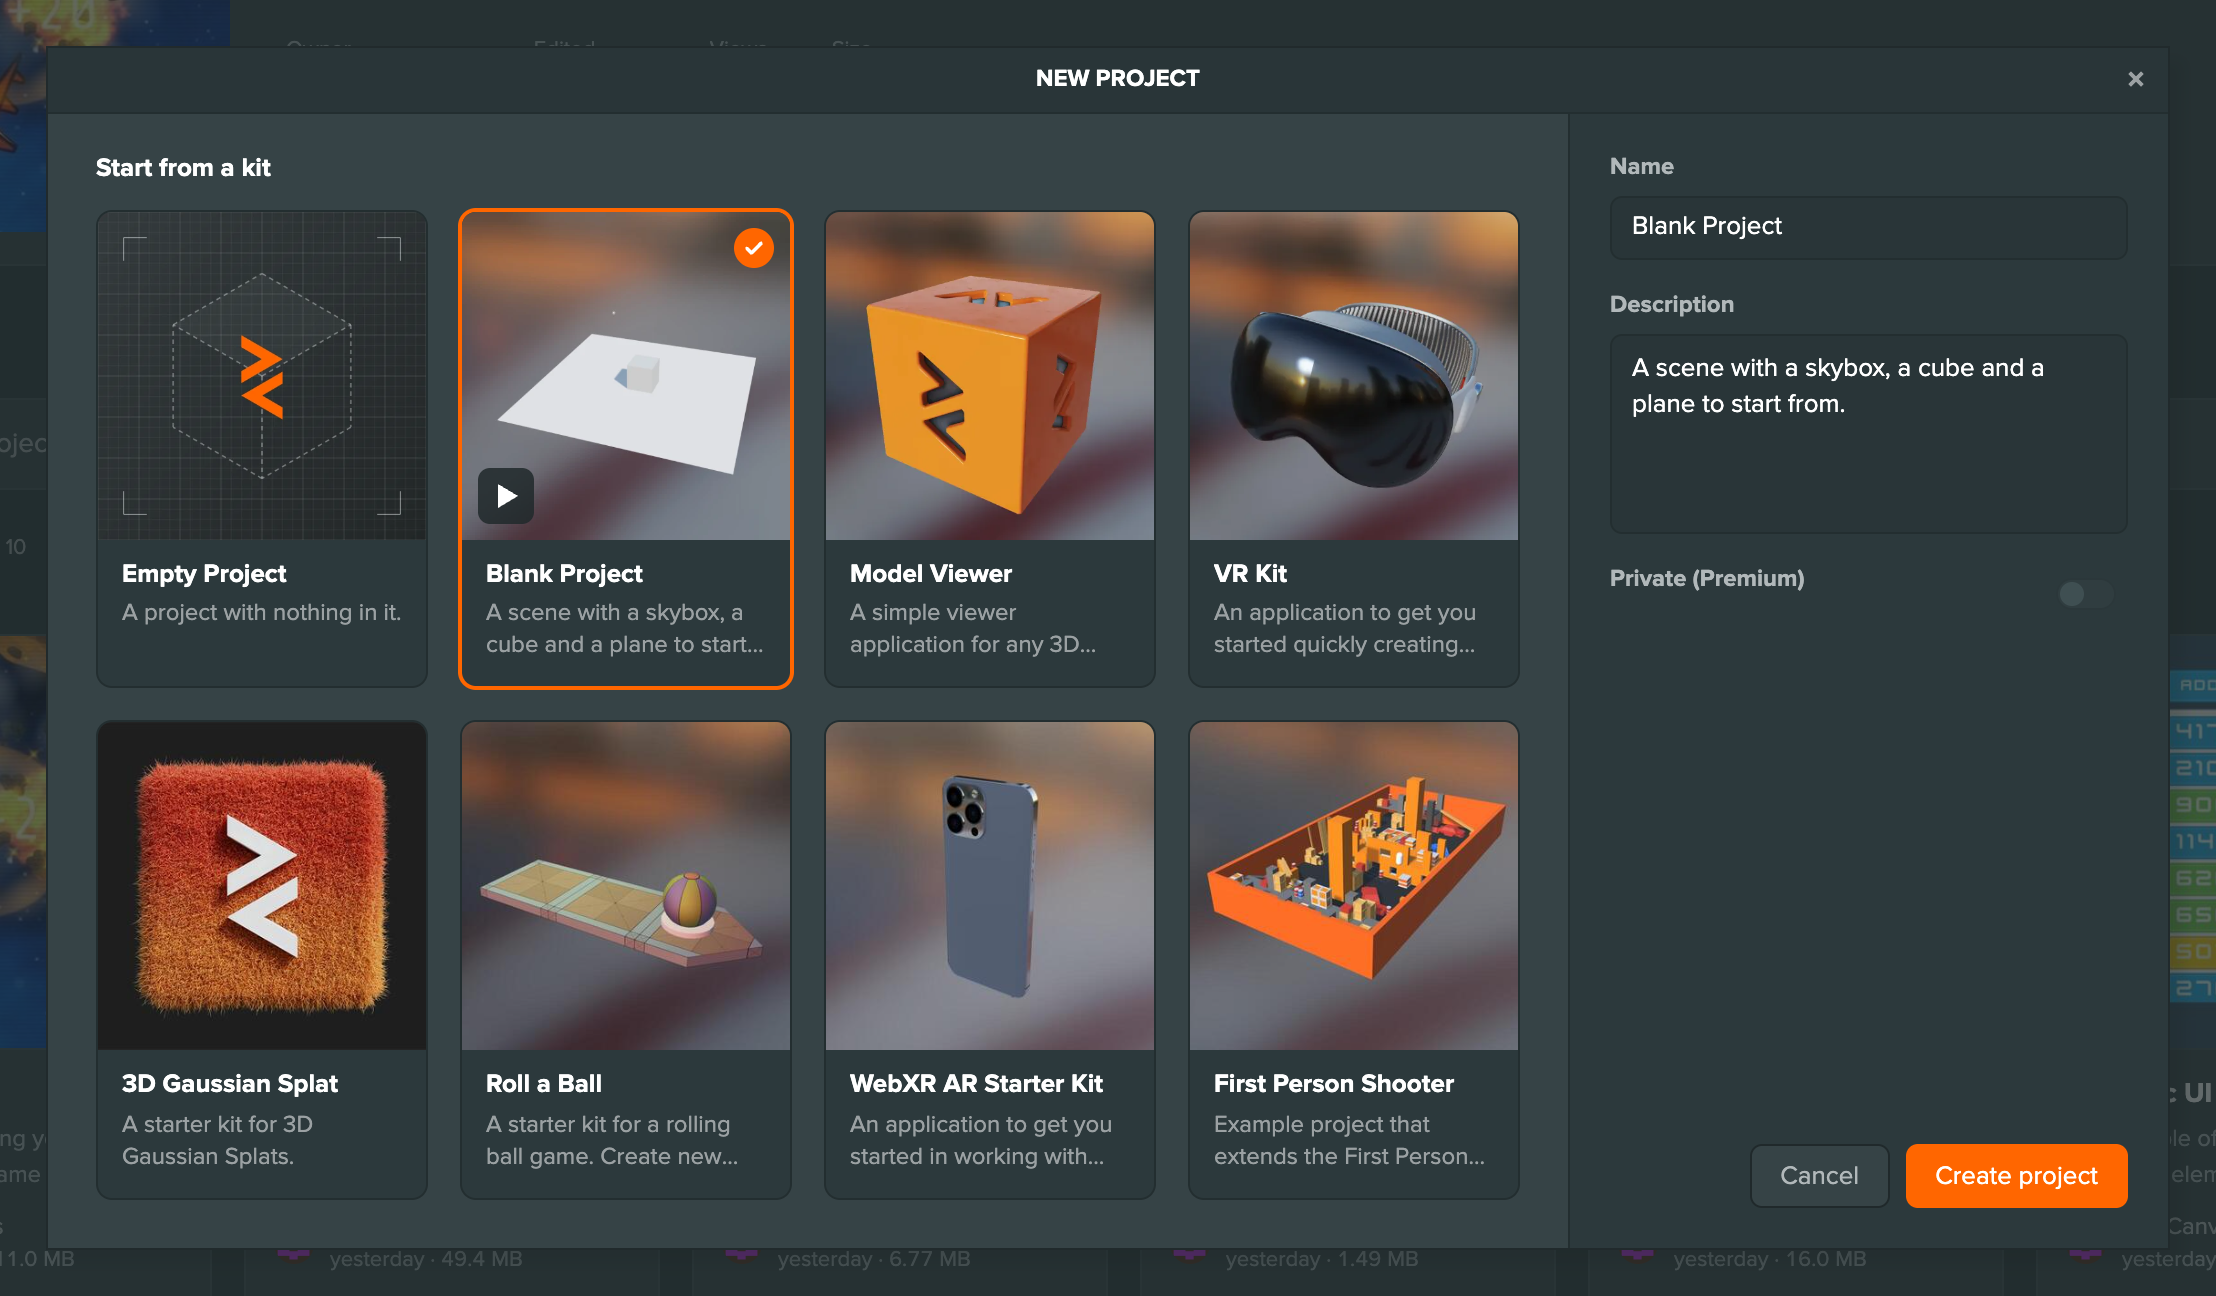
Task: Click the First Person Shooter title
Action: tap(1334, 1084)
